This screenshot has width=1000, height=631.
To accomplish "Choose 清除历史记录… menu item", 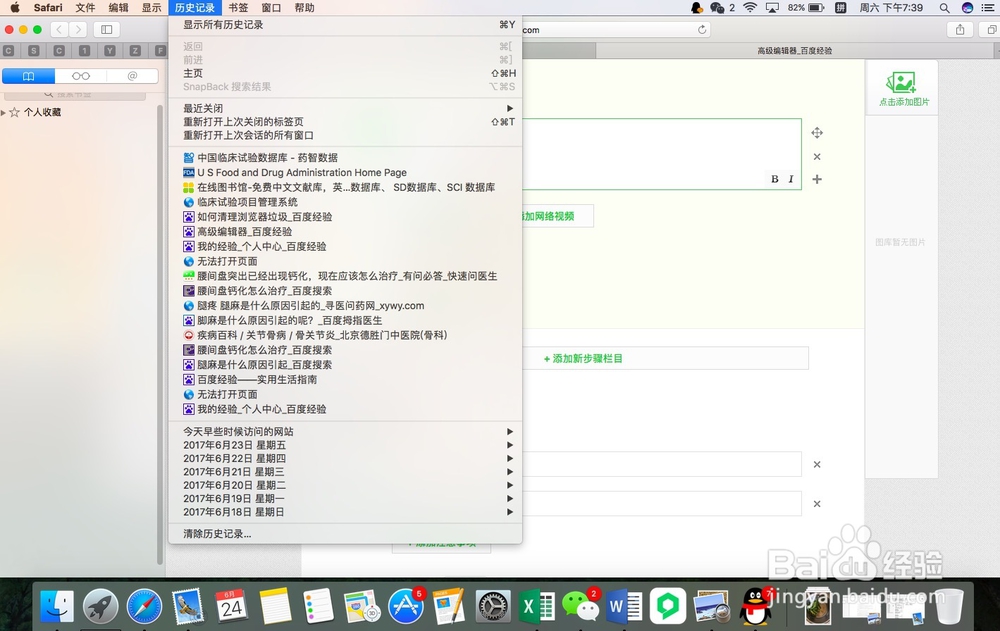I will pyautogui.click(x=345, y=534).
